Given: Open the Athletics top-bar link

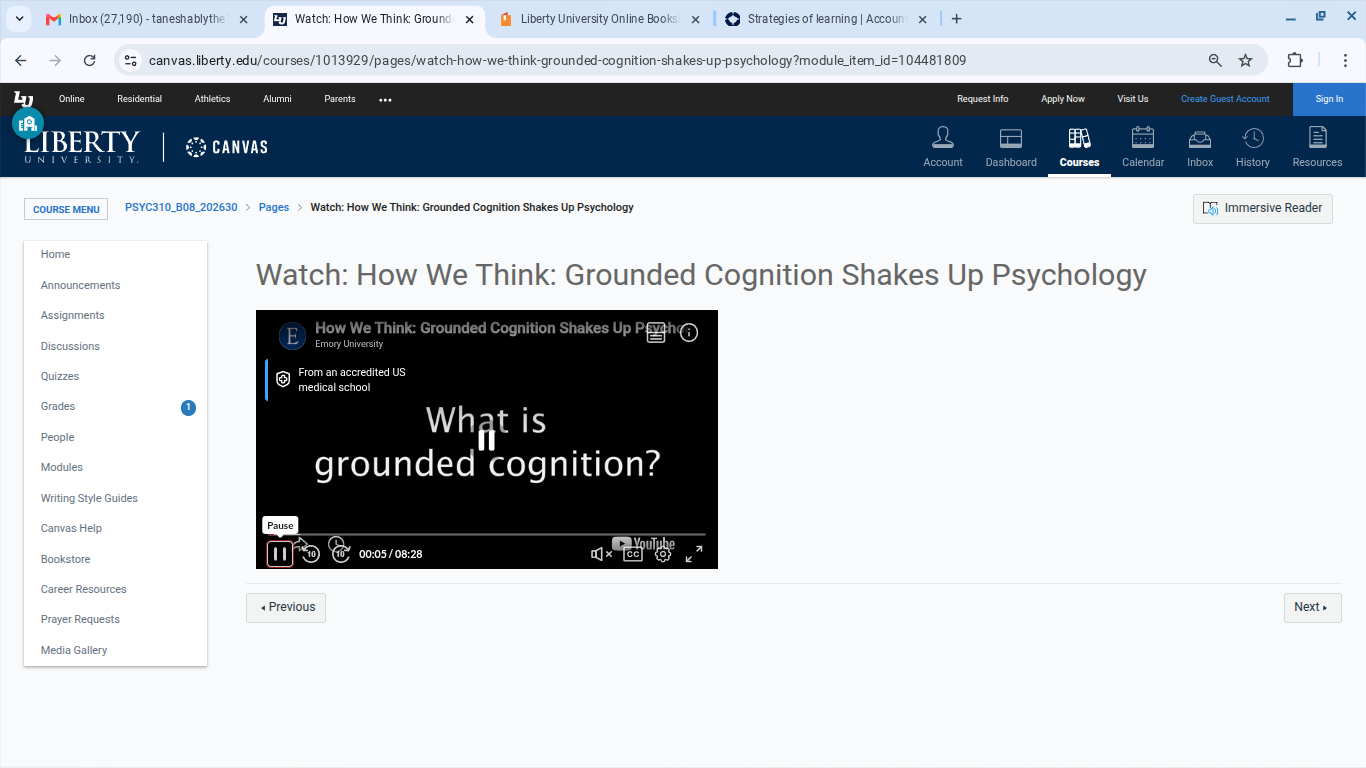Looking at the screenshot, I should click(212, 99).
